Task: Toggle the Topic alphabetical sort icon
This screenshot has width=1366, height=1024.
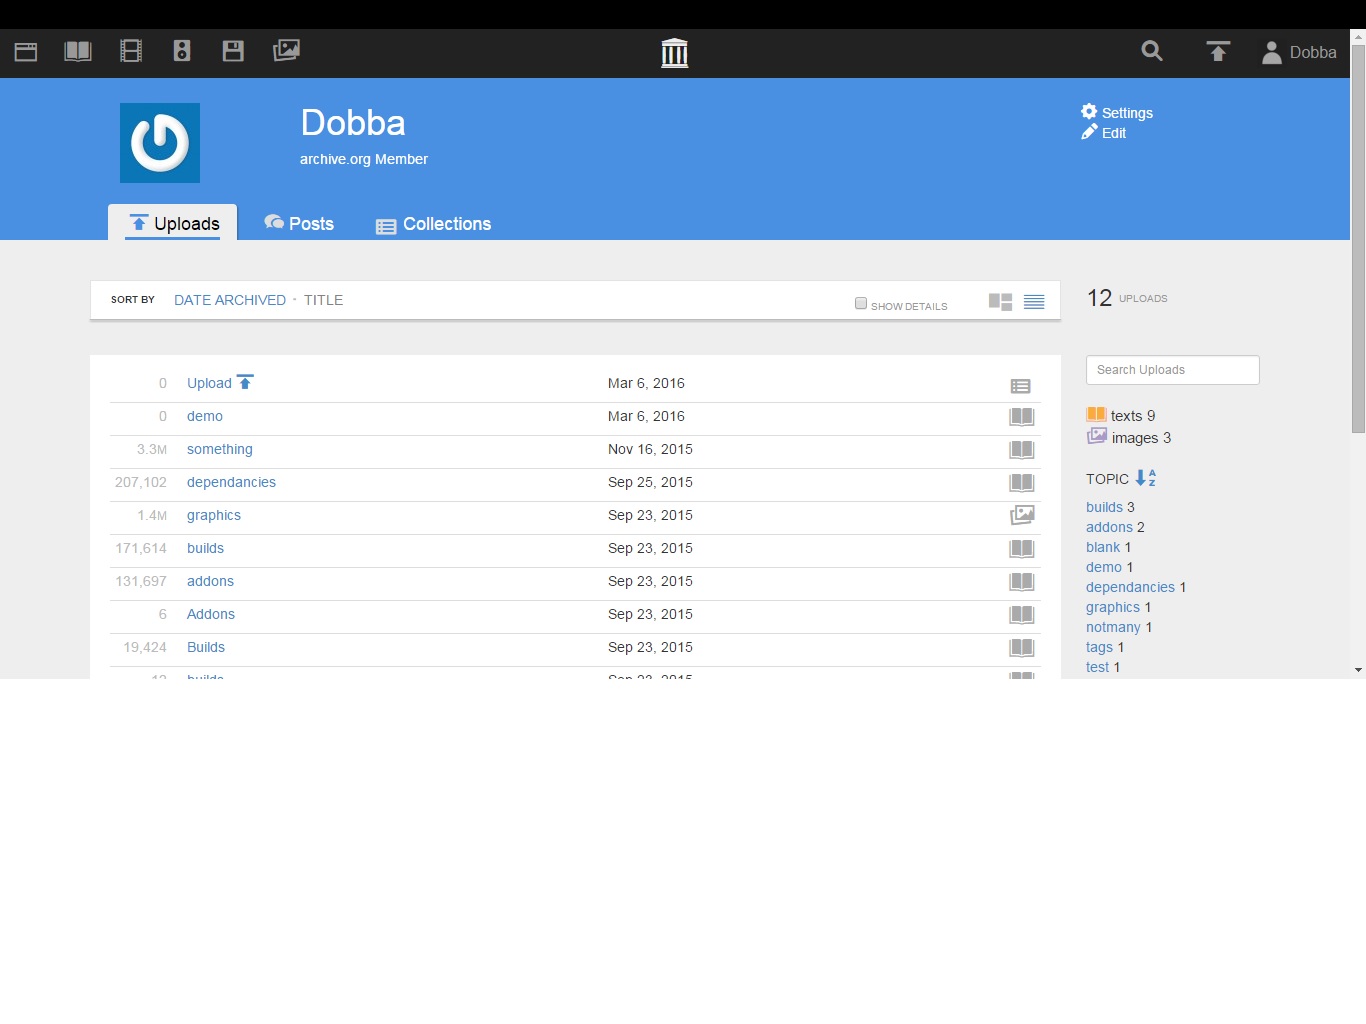Action: pos(1146,479)
